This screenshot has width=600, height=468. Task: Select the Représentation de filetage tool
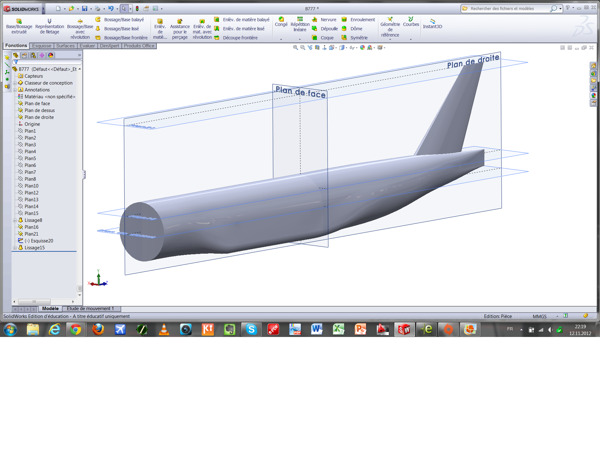49,26
